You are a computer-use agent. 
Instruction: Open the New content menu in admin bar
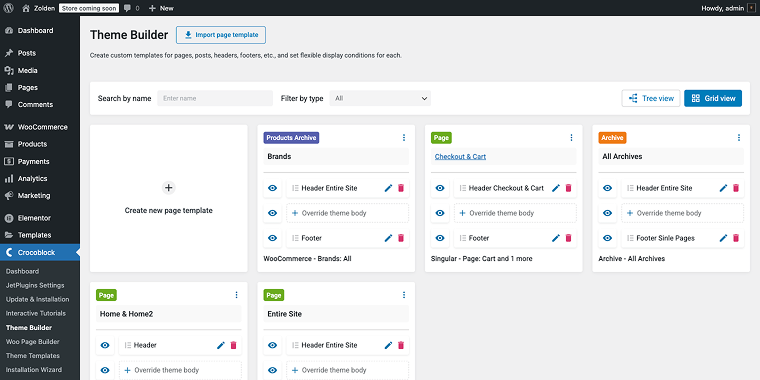tap(161, 8)
